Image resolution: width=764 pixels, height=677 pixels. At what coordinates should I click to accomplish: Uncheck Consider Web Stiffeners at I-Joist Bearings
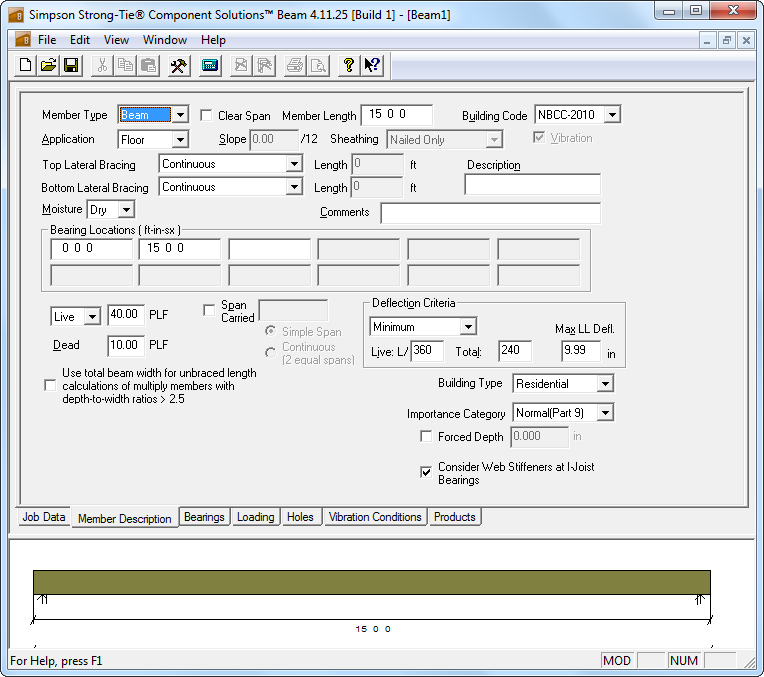pos(426,472)
